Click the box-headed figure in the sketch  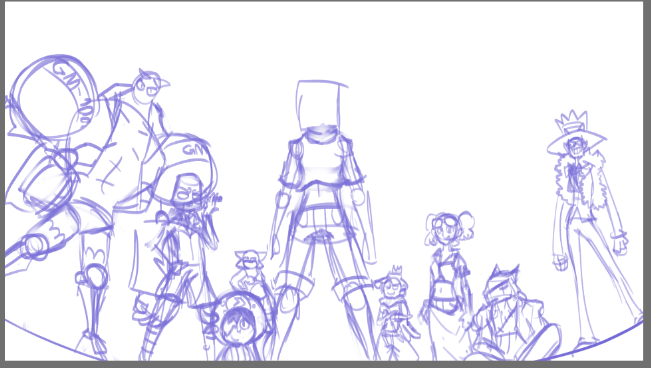322,220
